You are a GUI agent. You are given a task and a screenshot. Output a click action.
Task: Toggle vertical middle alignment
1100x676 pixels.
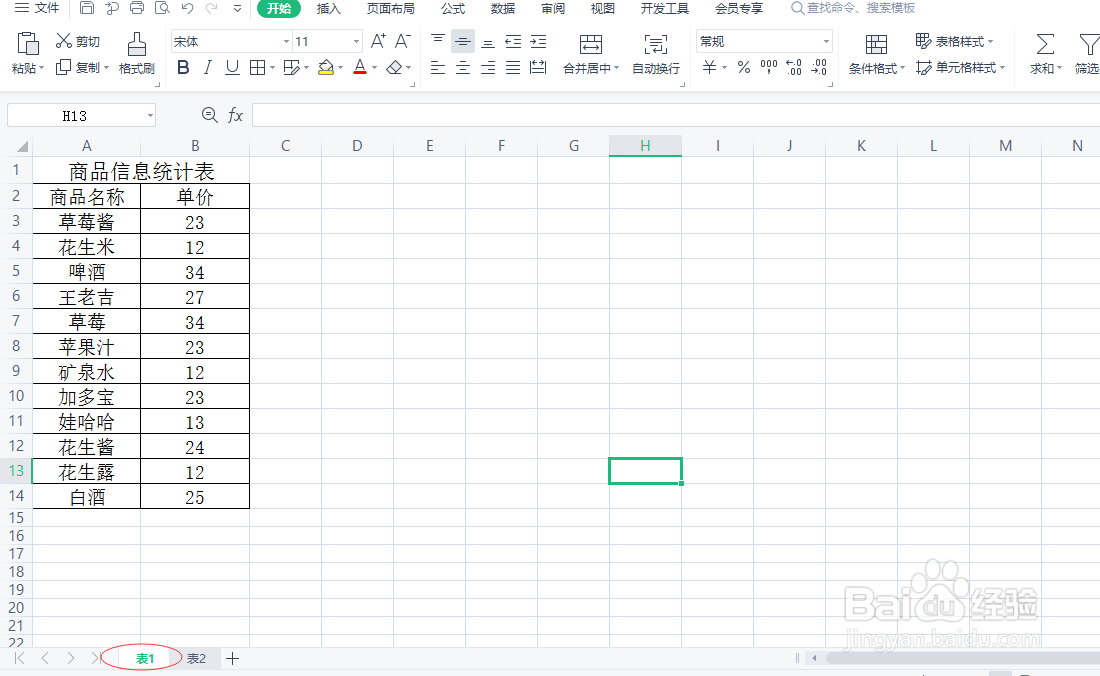pyautogui.click(x=463, y=41)
